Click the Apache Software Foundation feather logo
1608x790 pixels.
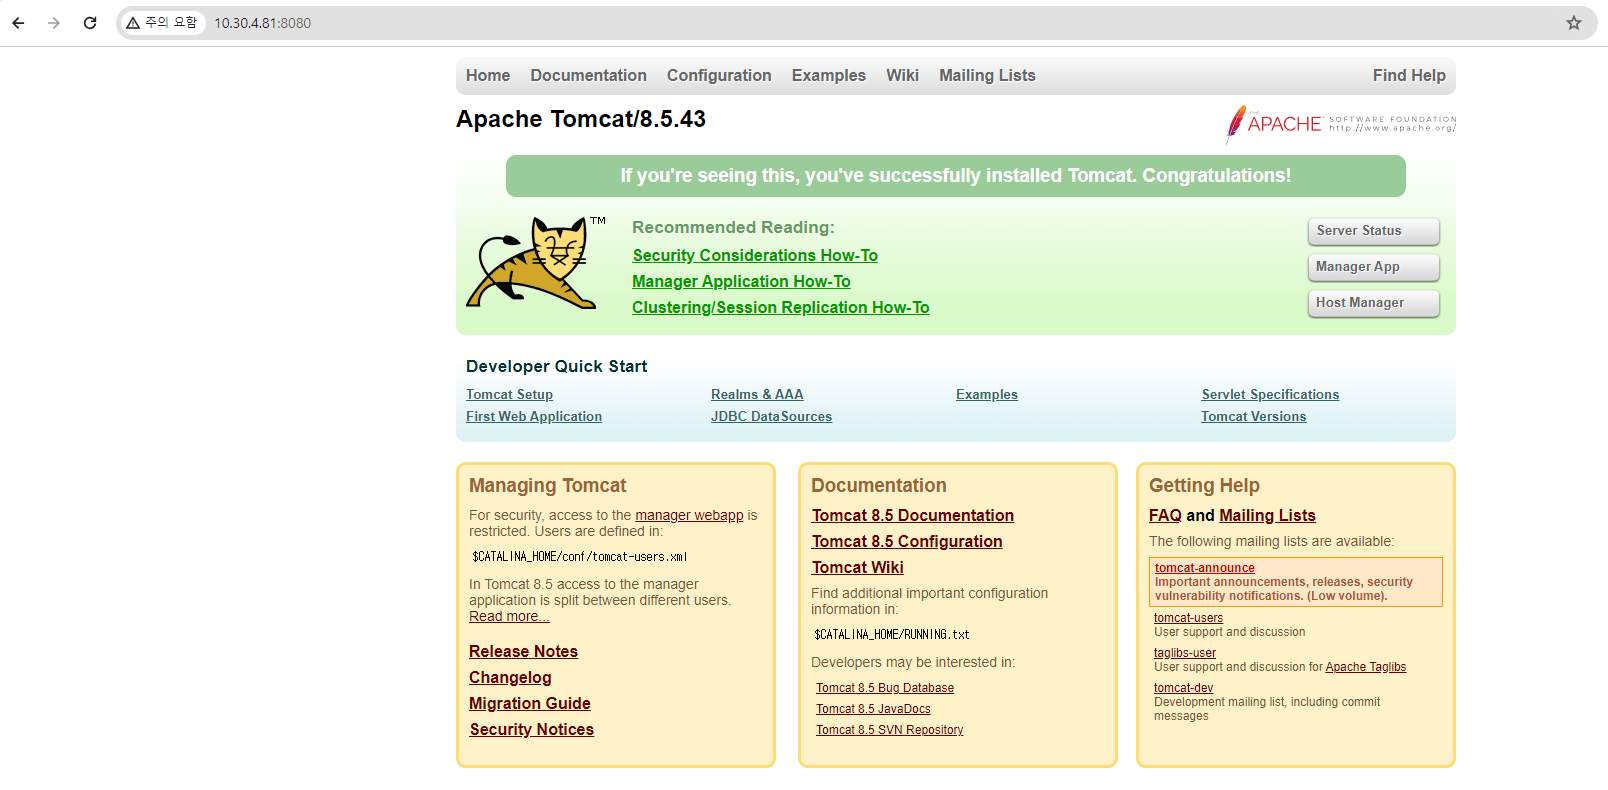[1341, 124]
